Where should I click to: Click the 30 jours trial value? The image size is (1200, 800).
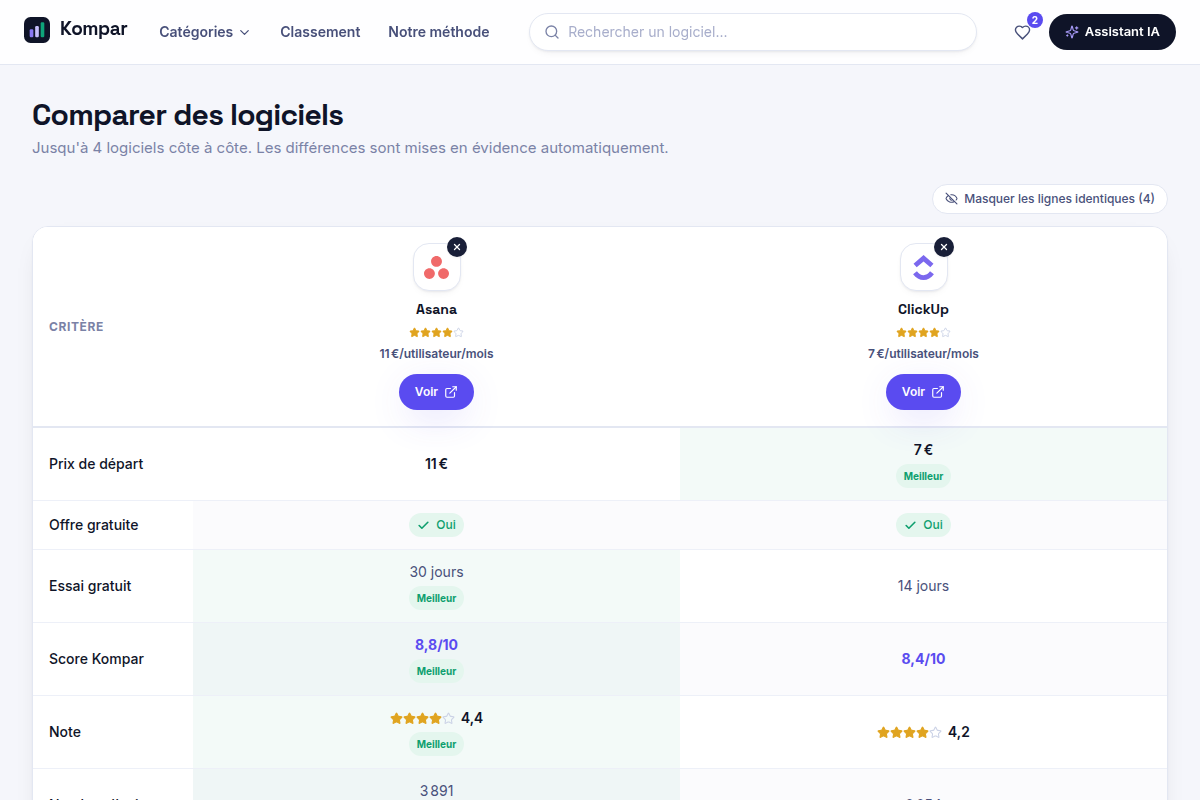coord(436,572)
